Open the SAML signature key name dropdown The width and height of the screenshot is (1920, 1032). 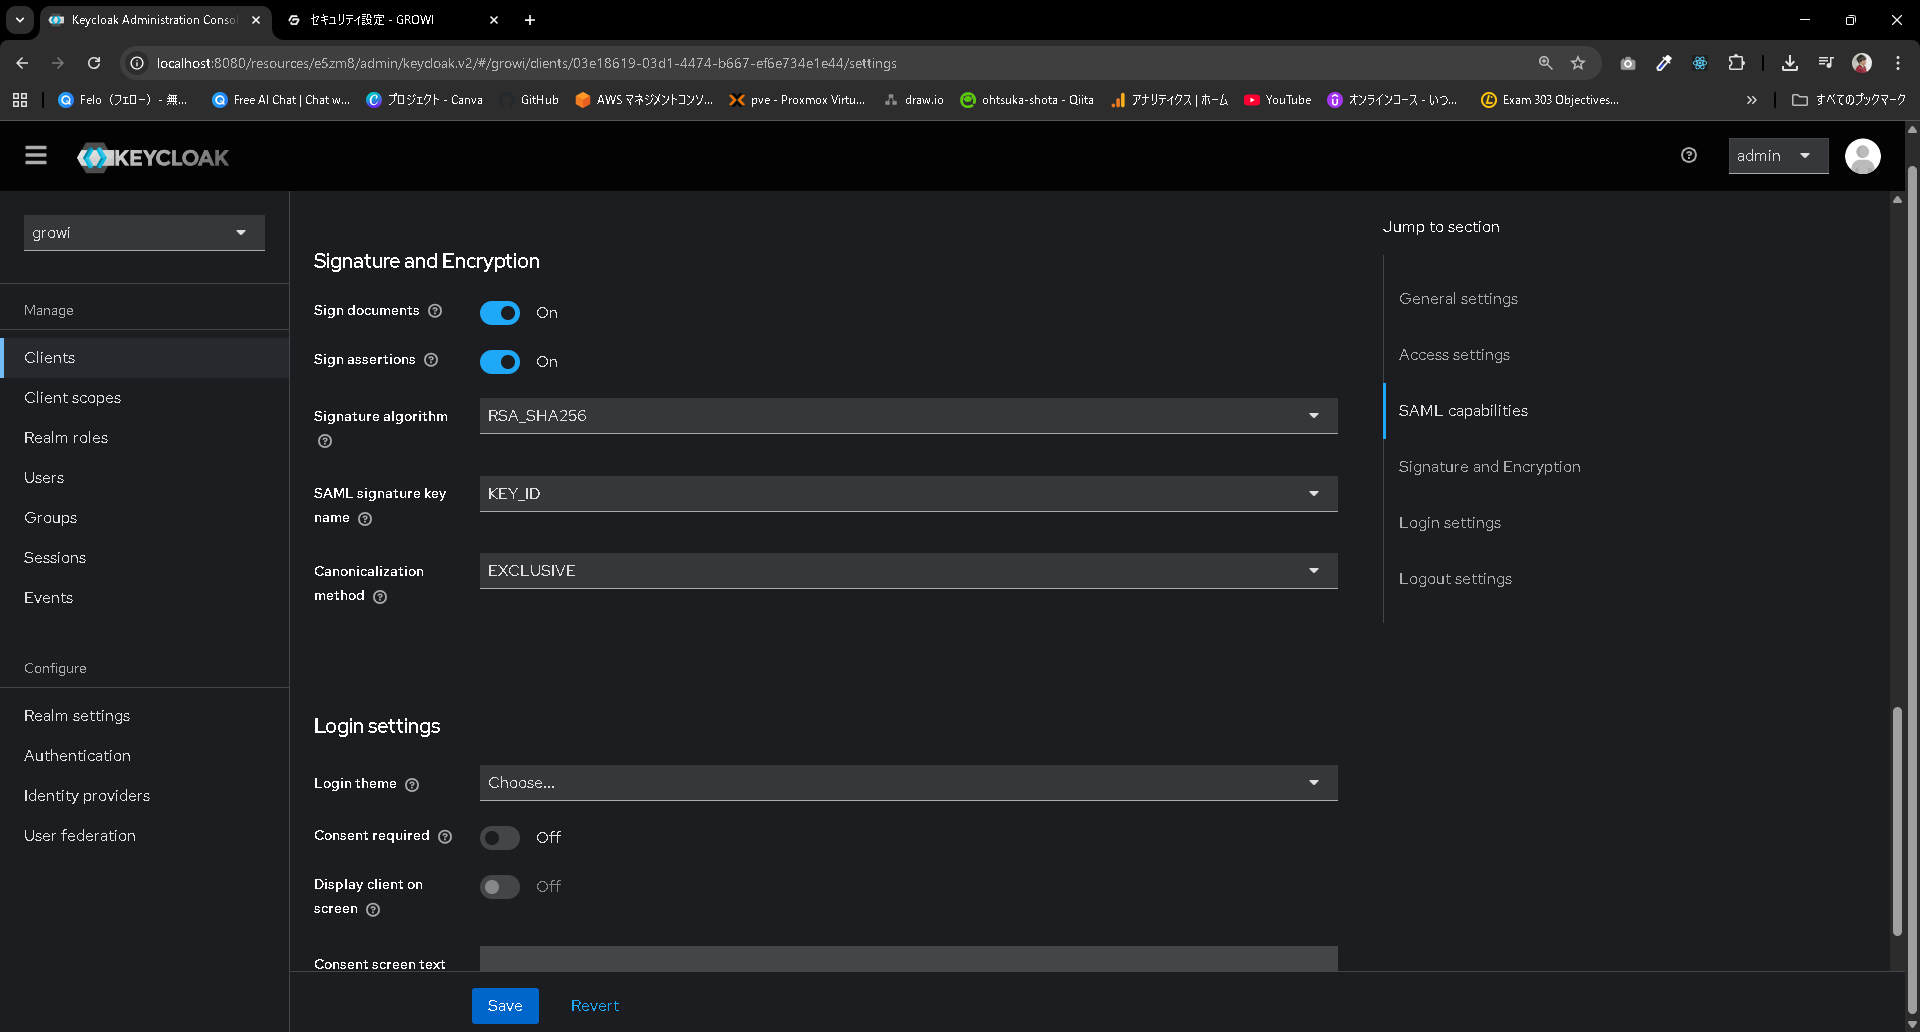(x=909, y=494)
